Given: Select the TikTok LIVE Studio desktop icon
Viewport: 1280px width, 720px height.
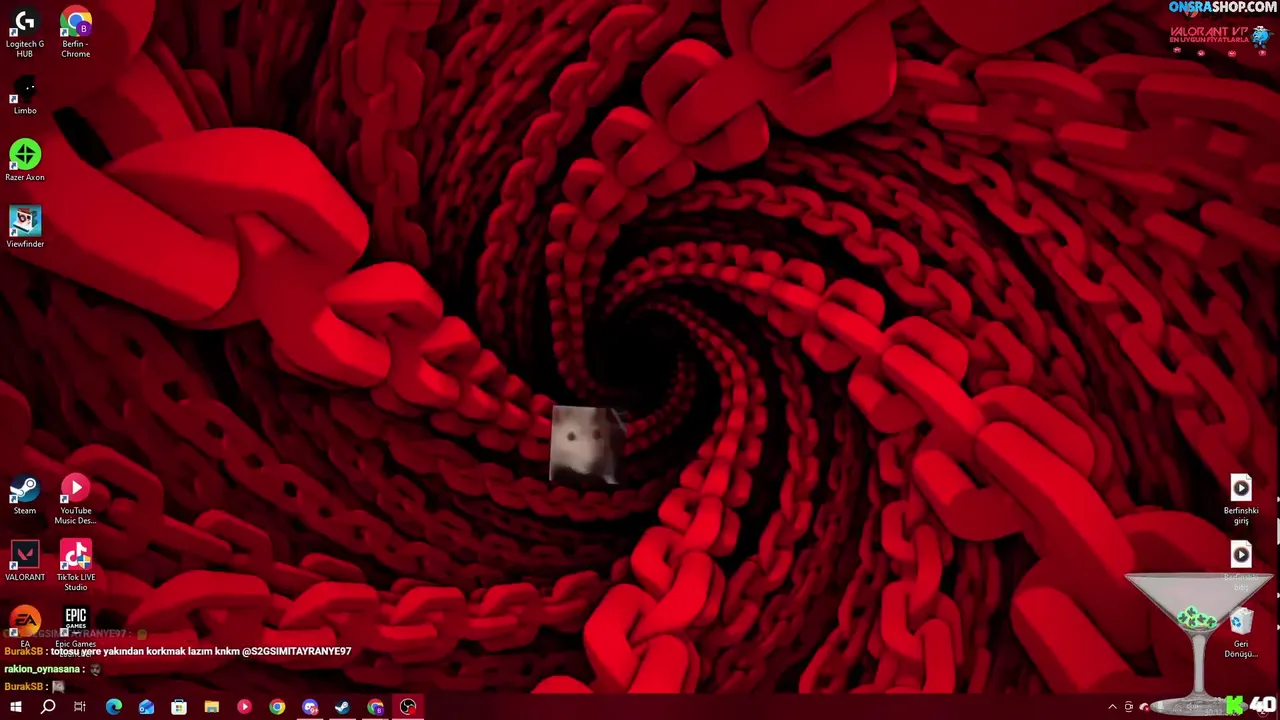Looking at the screenshot, I should point(76,566).
